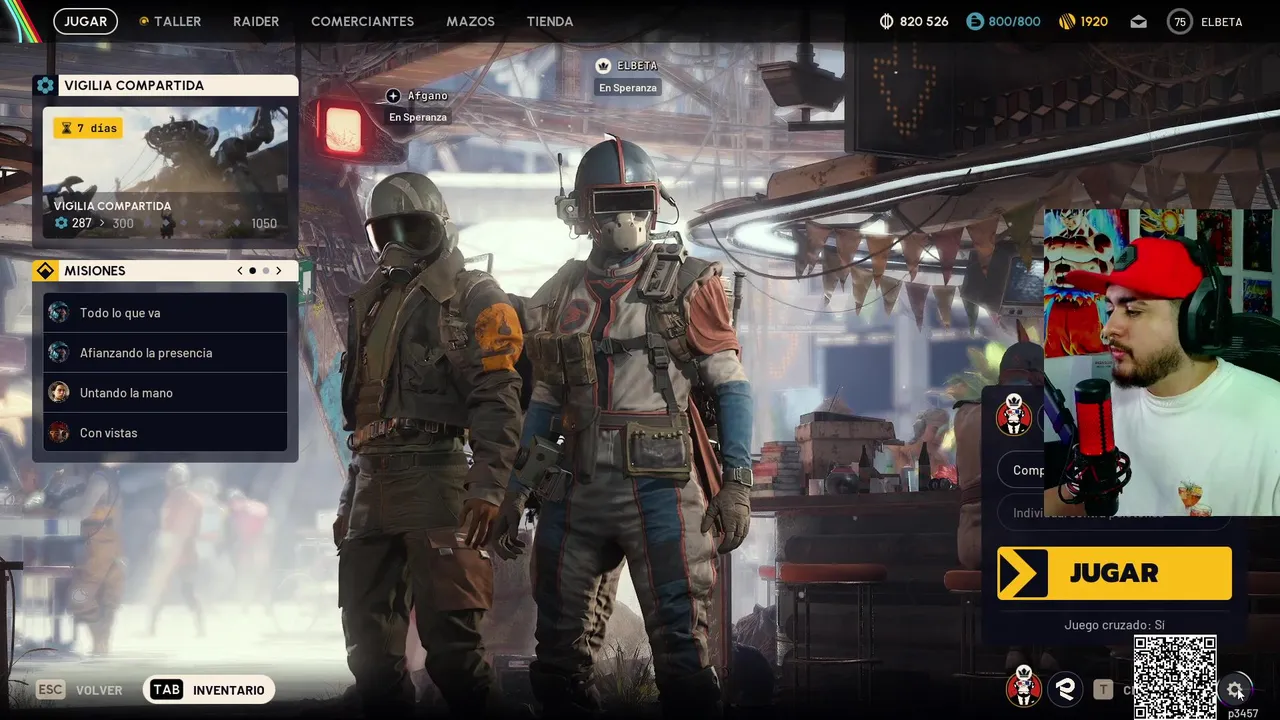Open the MAZOS tab
This screenshot has width=1280, height=720.
tap(470, 21)
